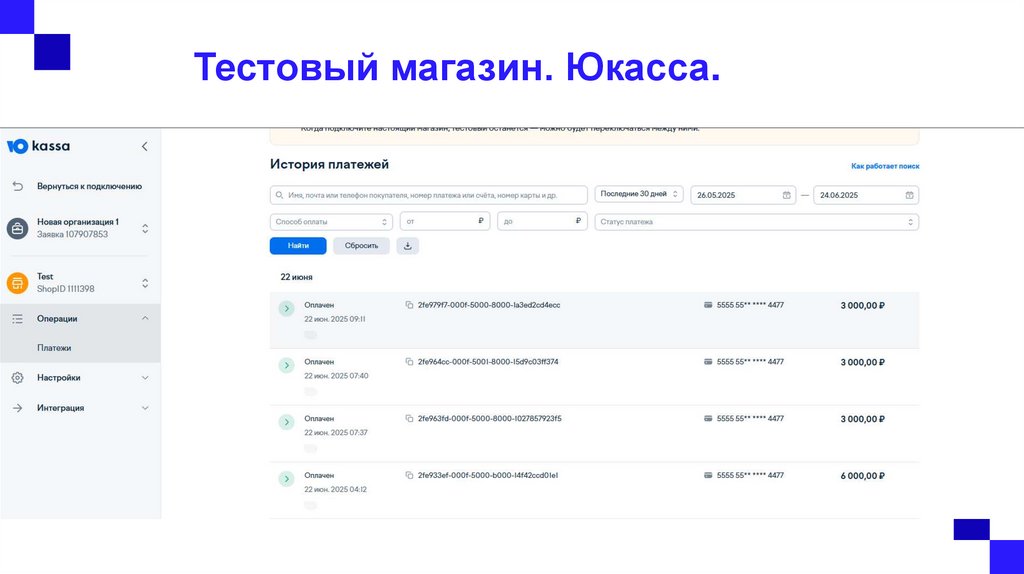1024x574 pixels.
Task: Open Статус платежа dropdown
Action: (x=756, y=222)
